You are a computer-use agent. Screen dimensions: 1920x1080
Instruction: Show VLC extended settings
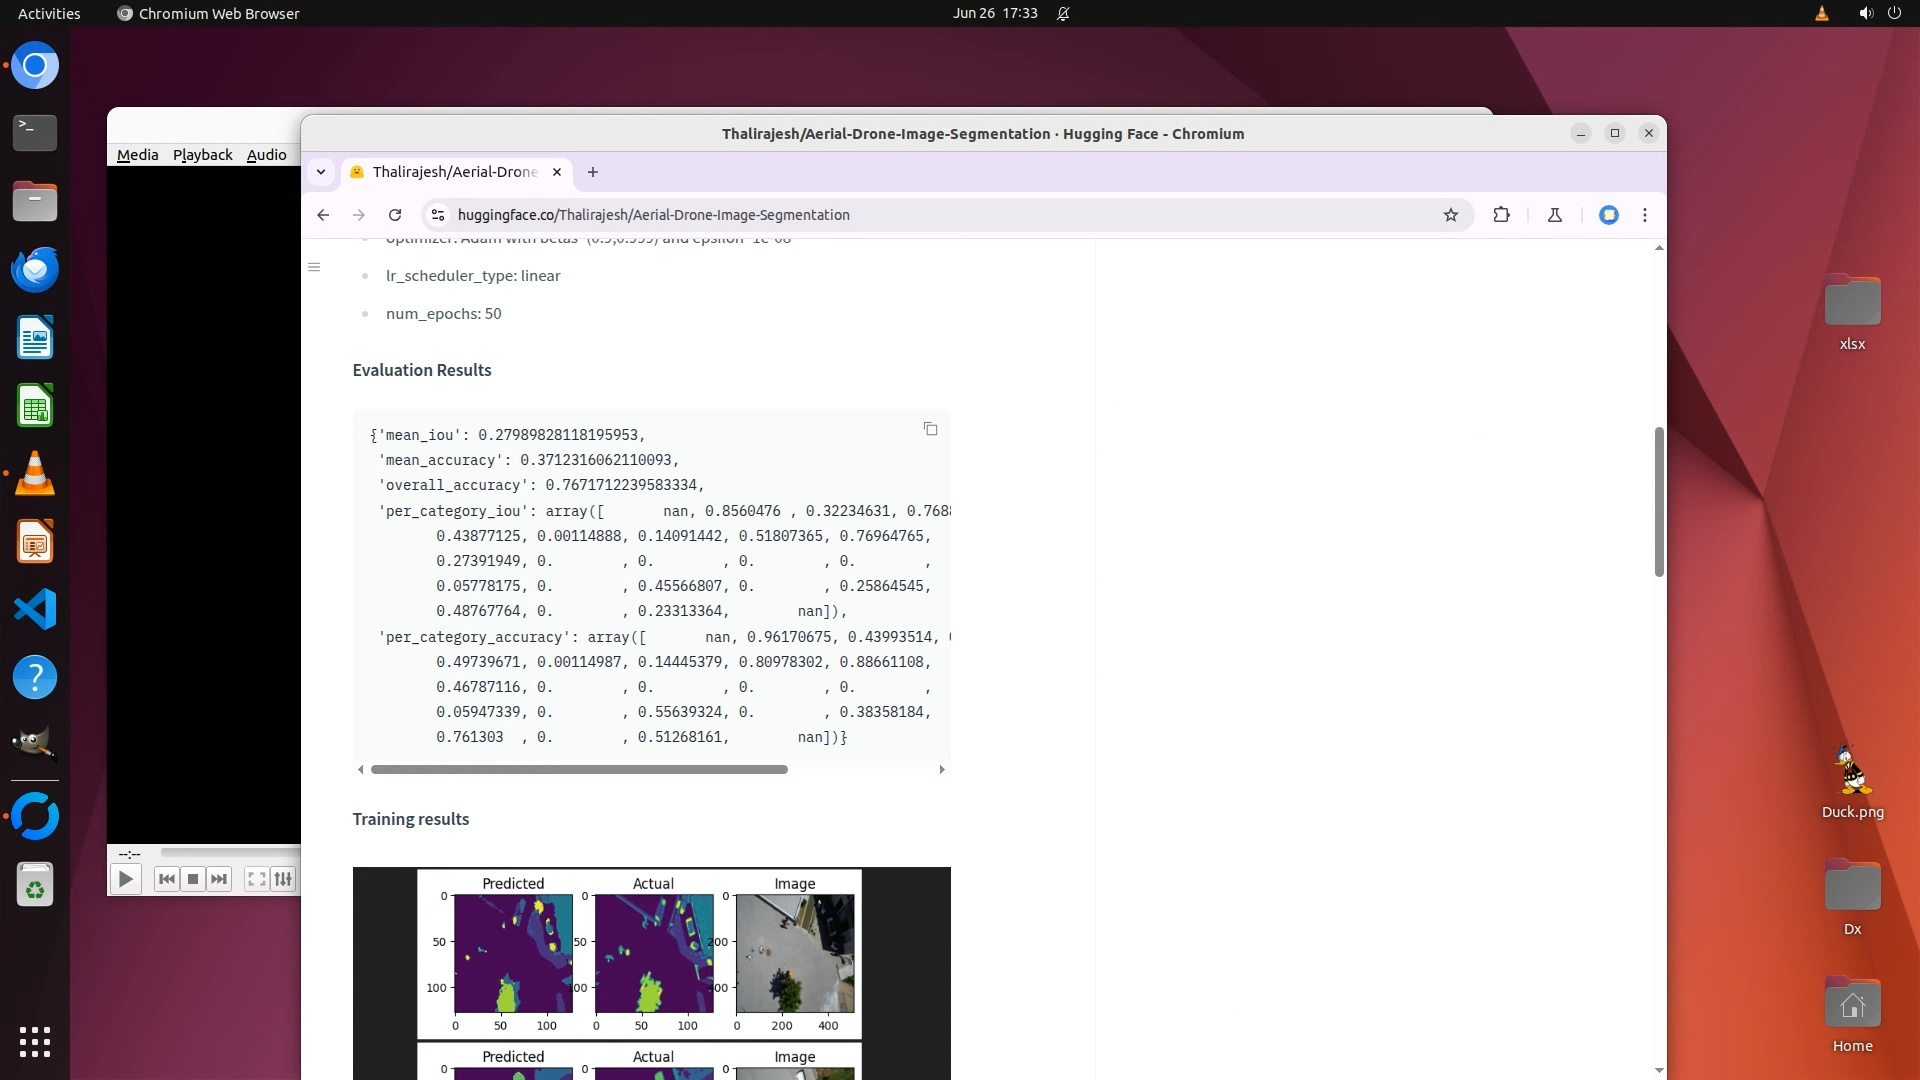point(283,879)
